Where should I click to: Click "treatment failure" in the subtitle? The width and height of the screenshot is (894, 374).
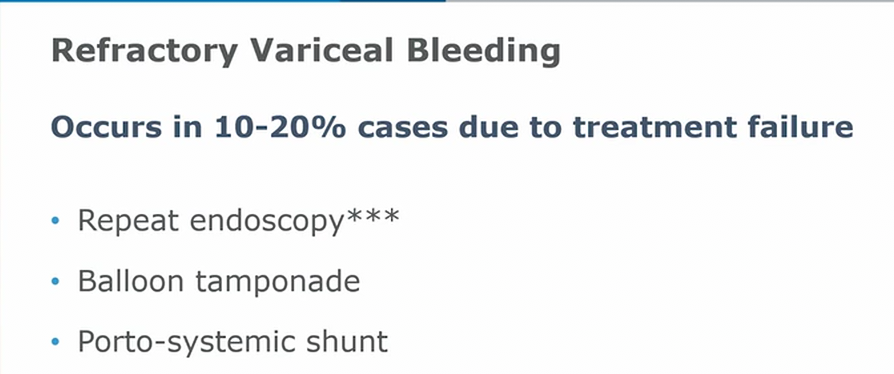click(713, 128)
